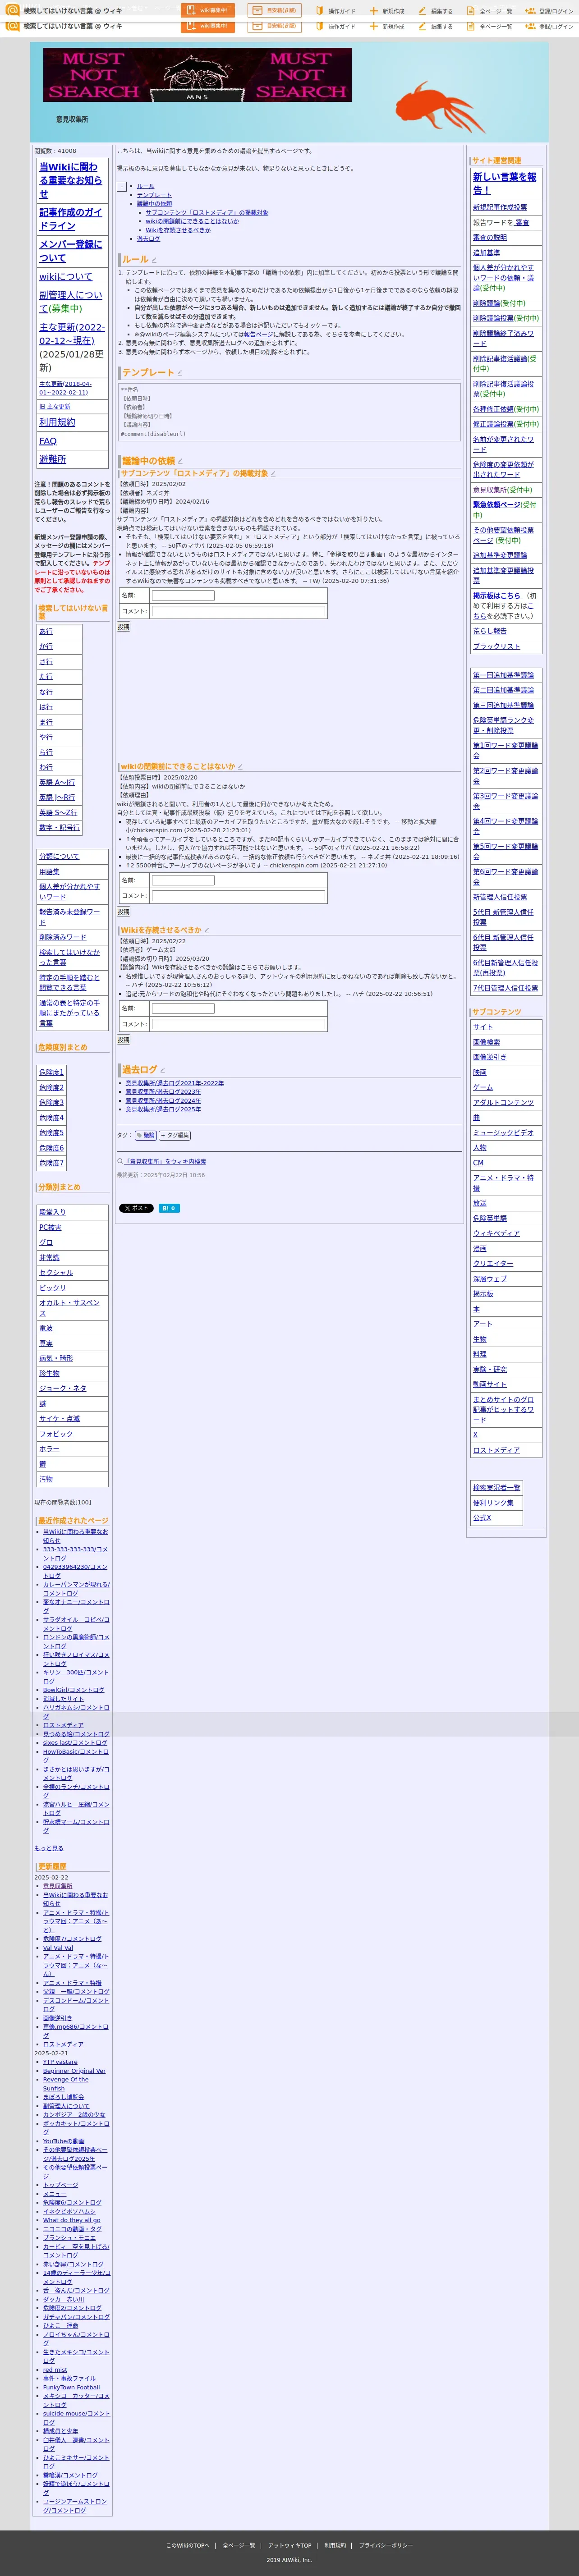This screenshot has height=2576, width=579.
Task: Open ブラックリスト in the right sidebar
Action: pyautogui.click(x=496, y=646)
